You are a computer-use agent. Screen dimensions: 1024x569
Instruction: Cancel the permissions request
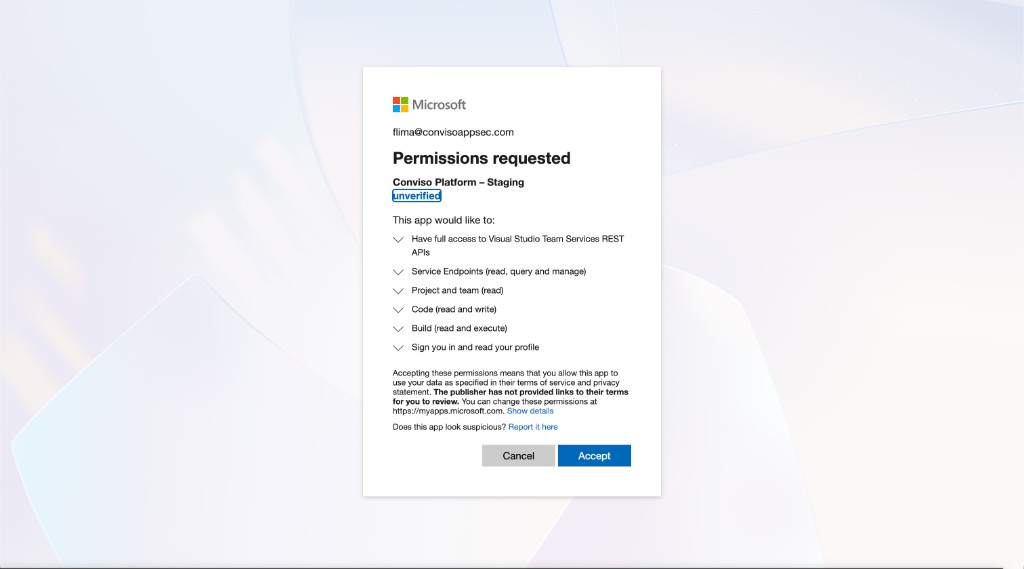[x=519, y=455]
